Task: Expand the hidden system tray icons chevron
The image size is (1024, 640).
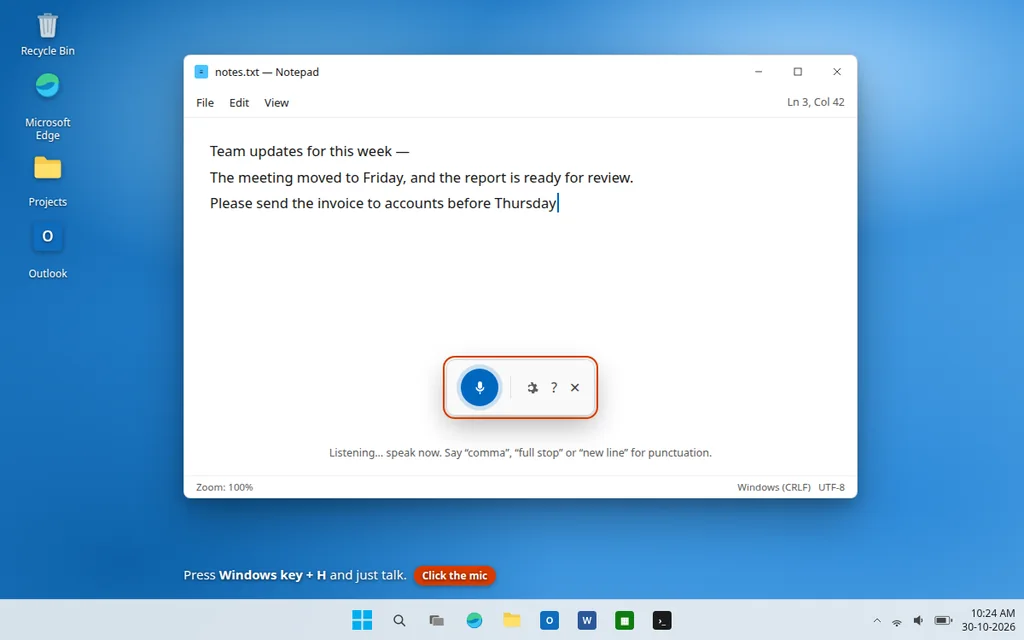Action: [876, 621]
